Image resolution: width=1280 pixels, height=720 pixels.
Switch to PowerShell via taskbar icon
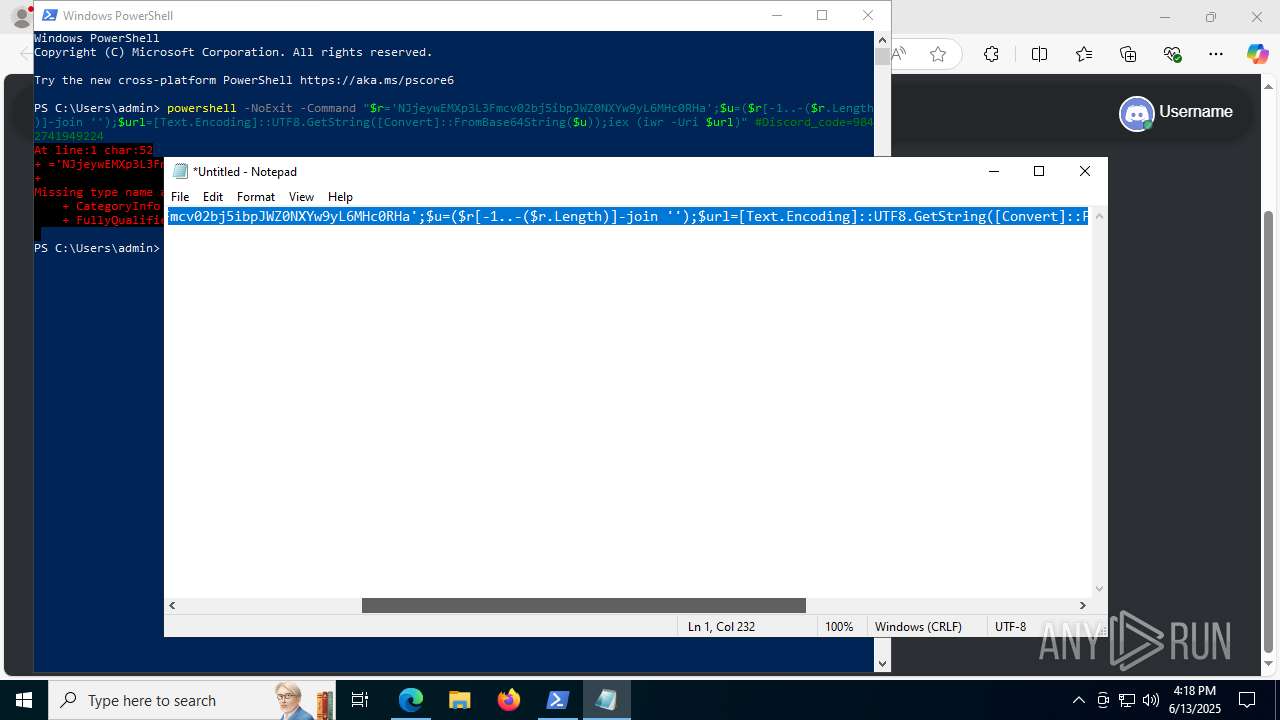(x=558, y=700)
